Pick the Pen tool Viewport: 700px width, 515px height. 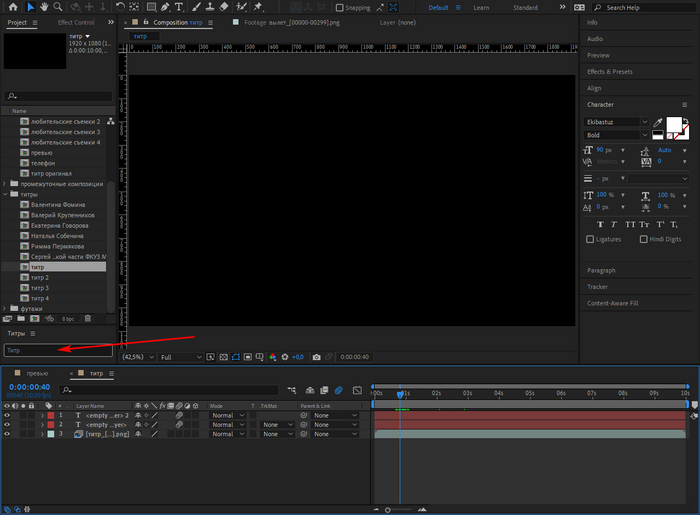coord(163,7)
